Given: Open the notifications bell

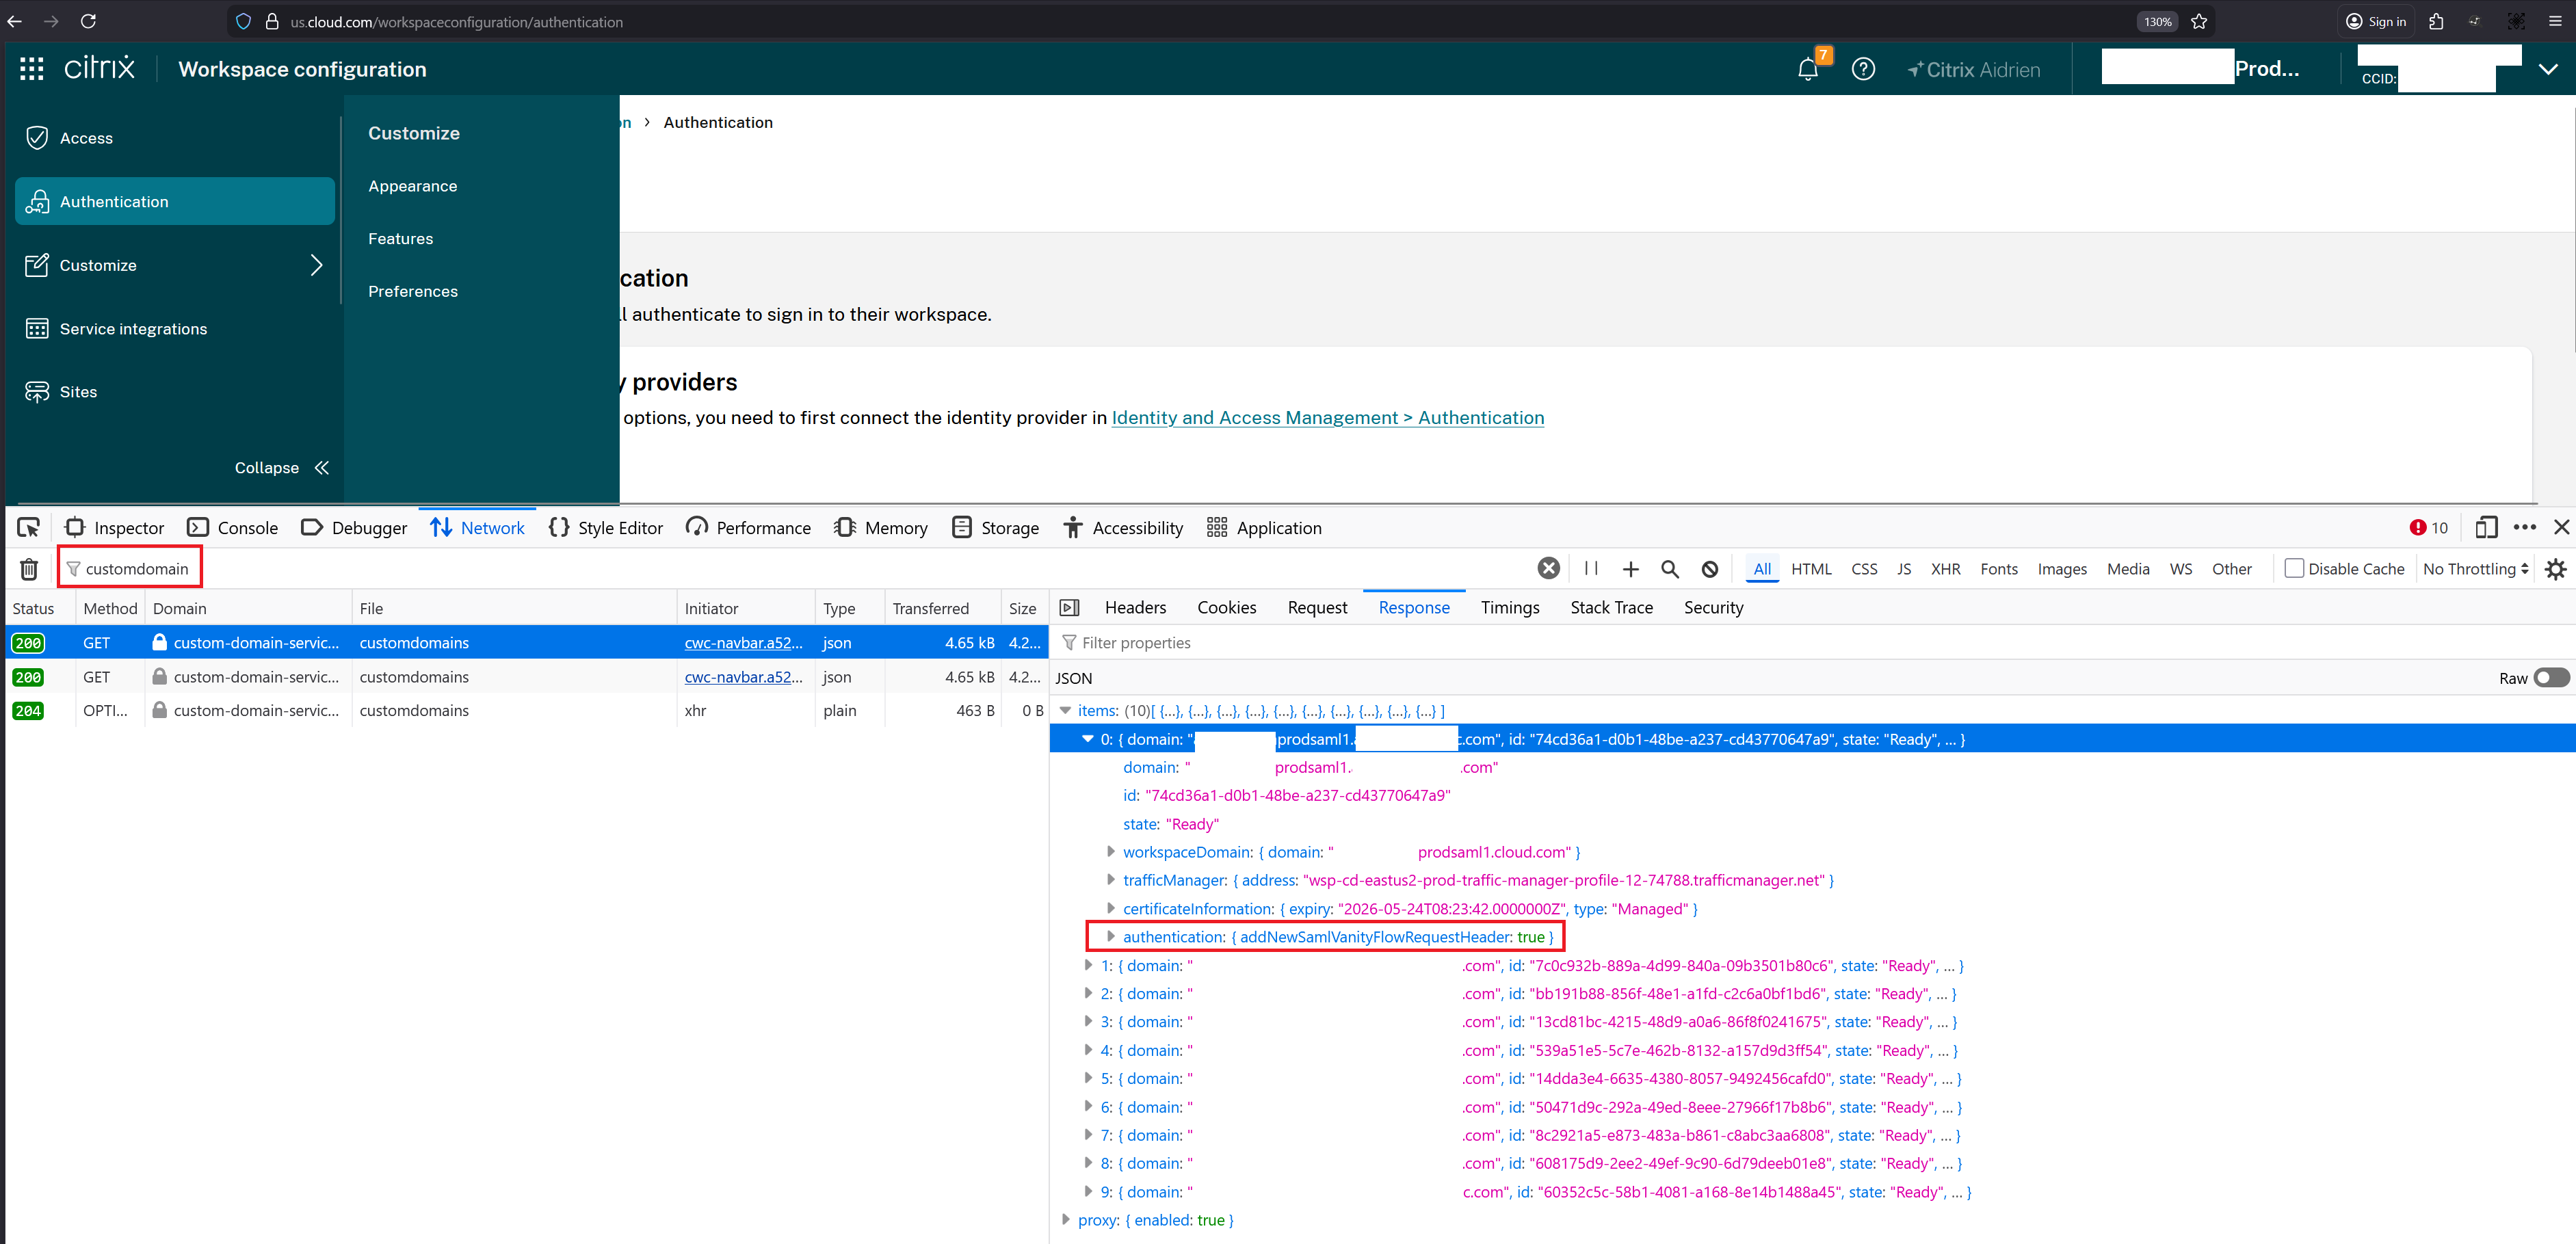Looking at the screenshot, I should tap(1808, 69).
